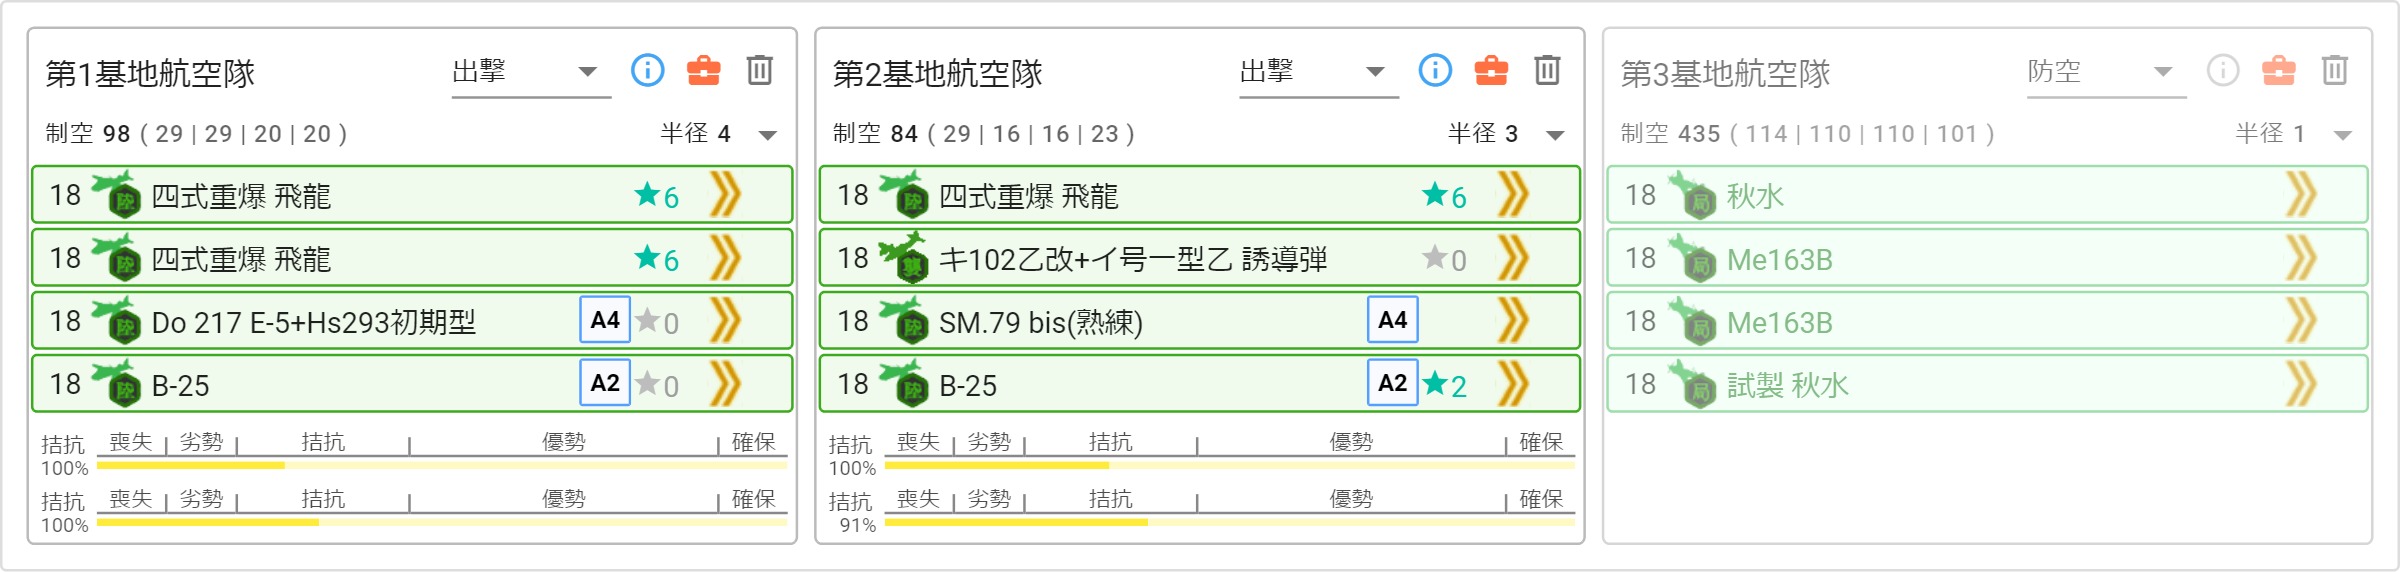
Task: Click proficiency chevron on 秋水 row
Action: (x=2301, y=195)
